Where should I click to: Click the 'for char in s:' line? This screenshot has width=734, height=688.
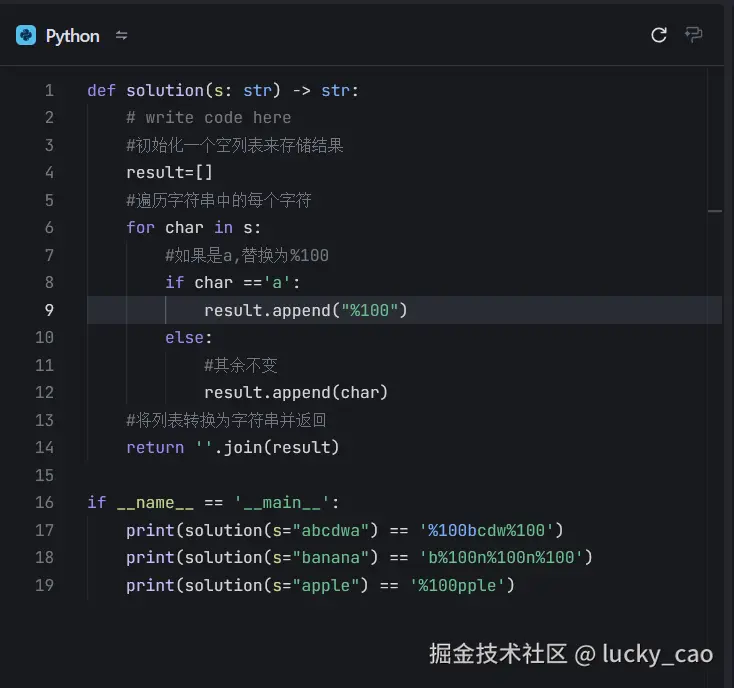[194, 227]
